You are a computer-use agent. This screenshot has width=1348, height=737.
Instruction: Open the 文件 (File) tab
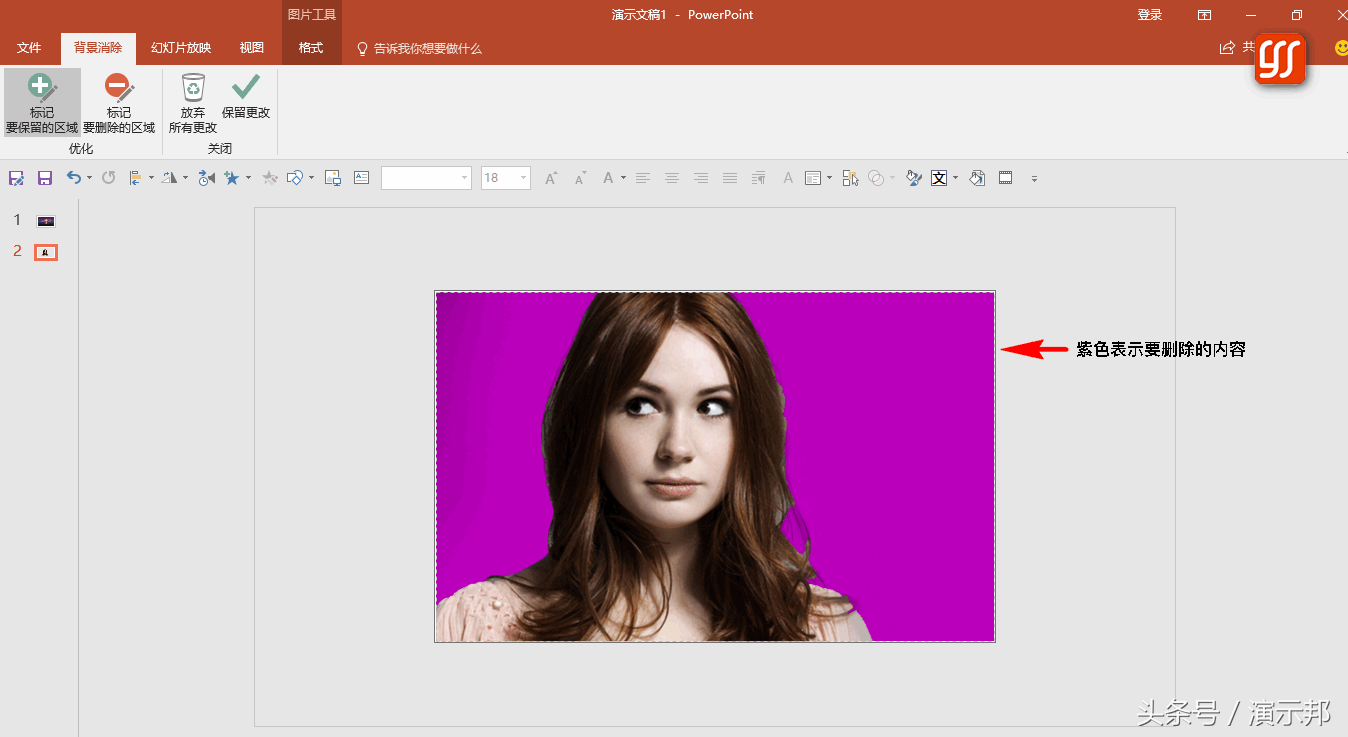click(29, 48)
